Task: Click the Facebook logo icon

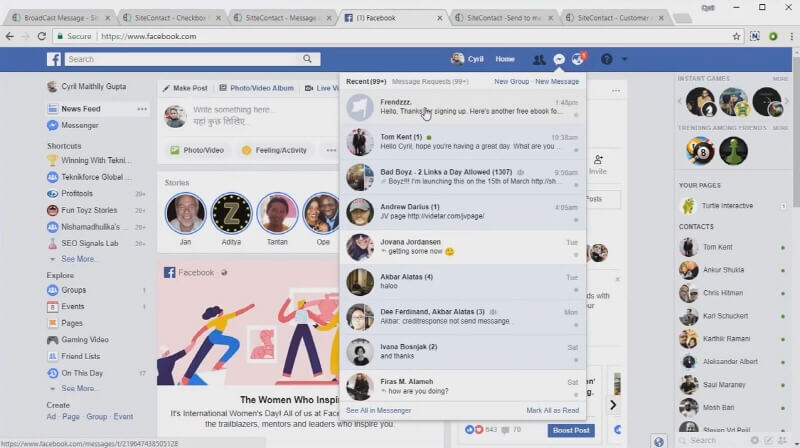Action: (x=54, y=59)
